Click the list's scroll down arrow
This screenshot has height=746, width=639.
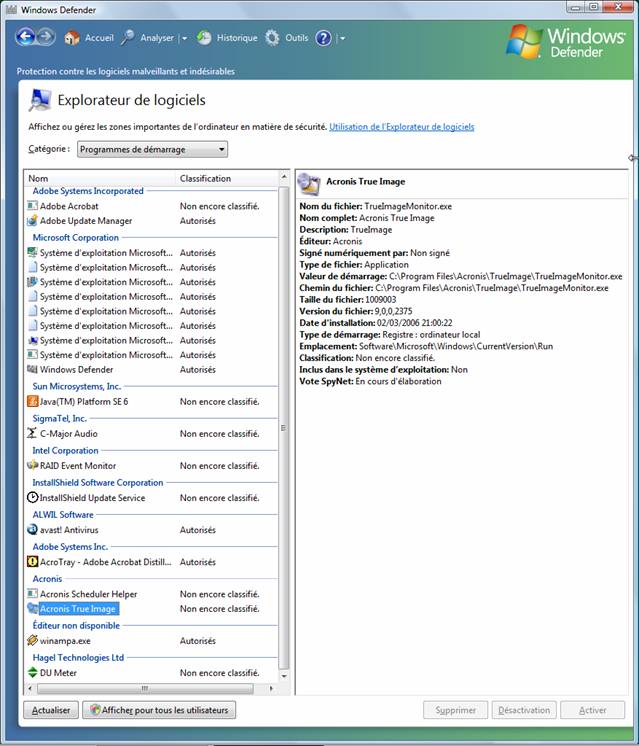pos(284,676)
